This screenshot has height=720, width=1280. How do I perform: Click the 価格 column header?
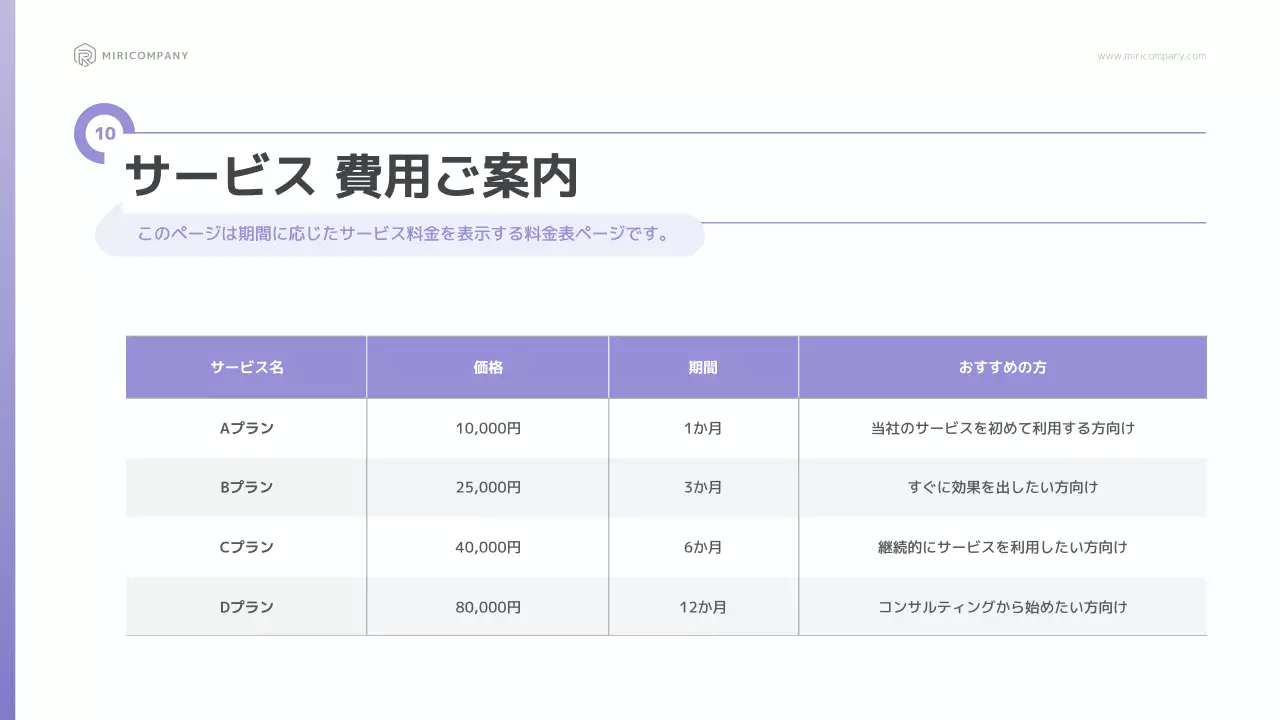coord(487,366)
